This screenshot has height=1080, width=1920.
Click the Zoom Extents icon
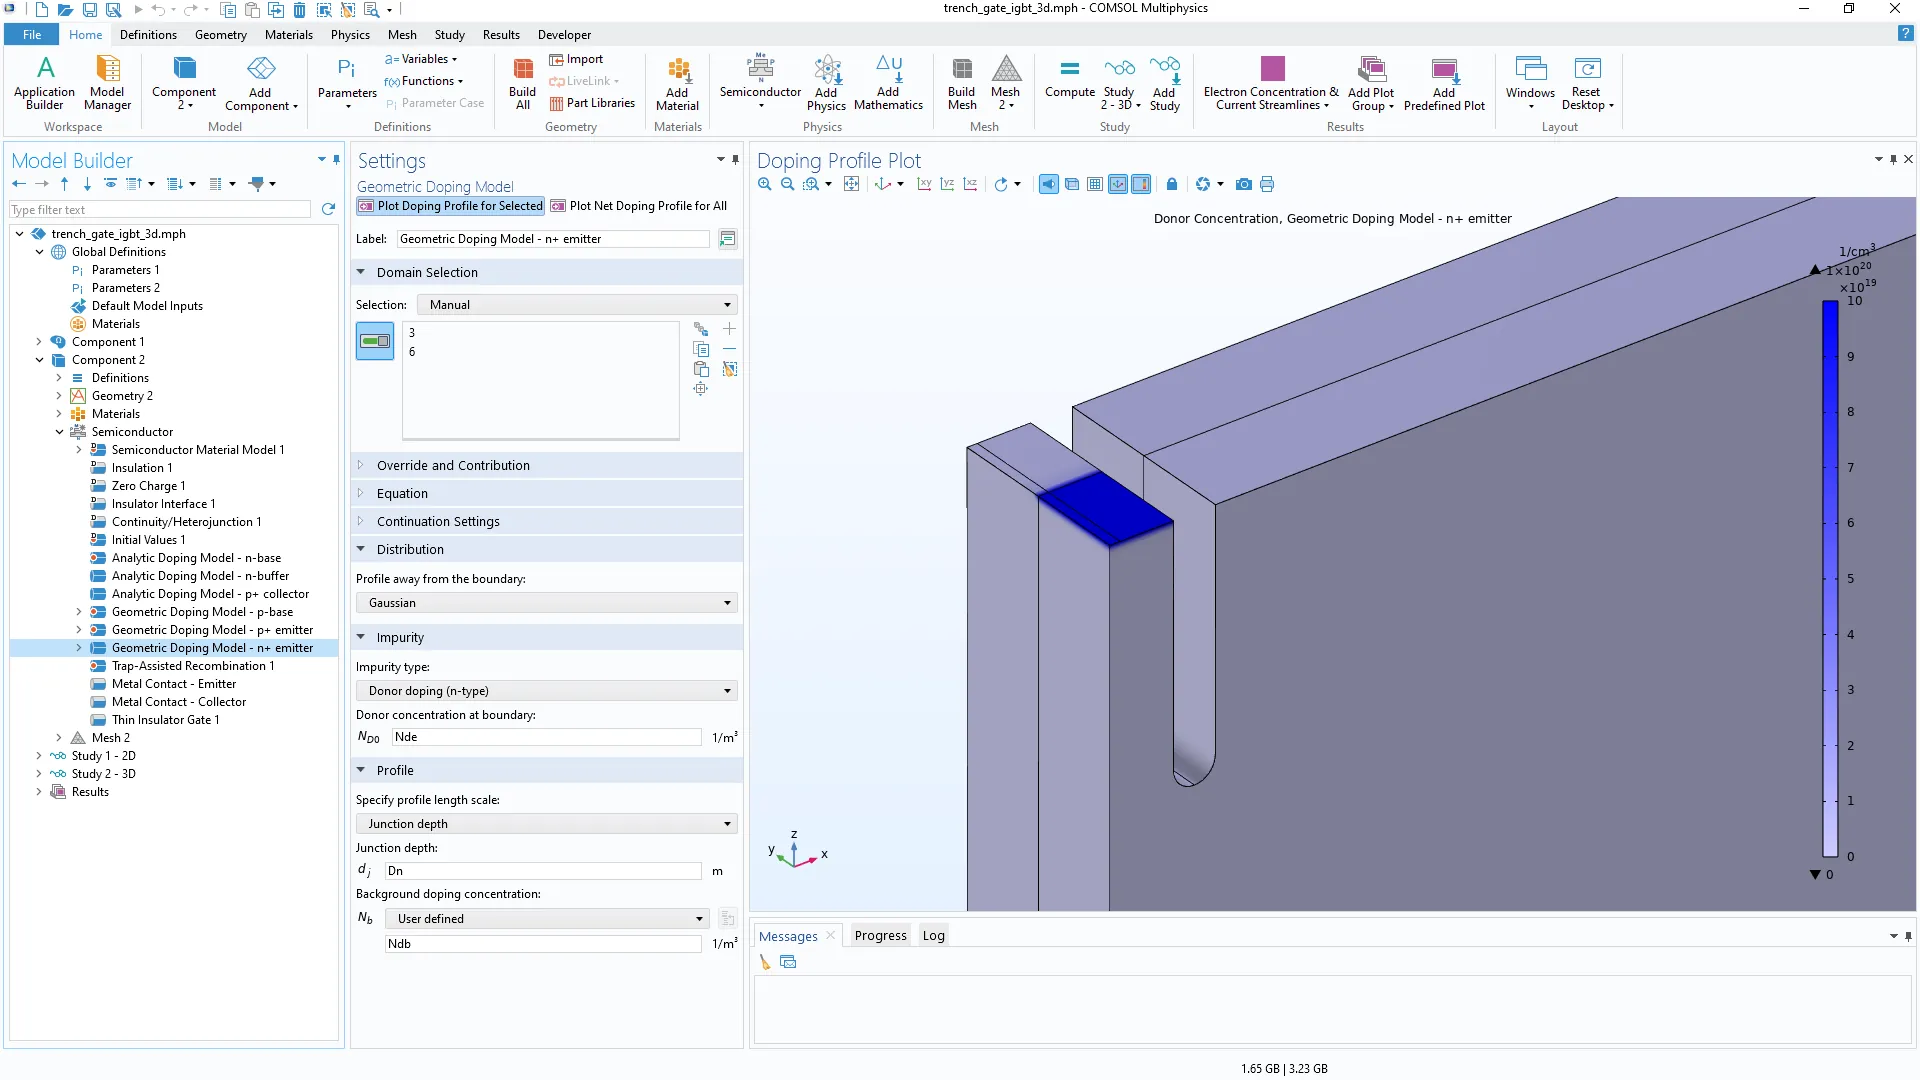coord(851,184)
